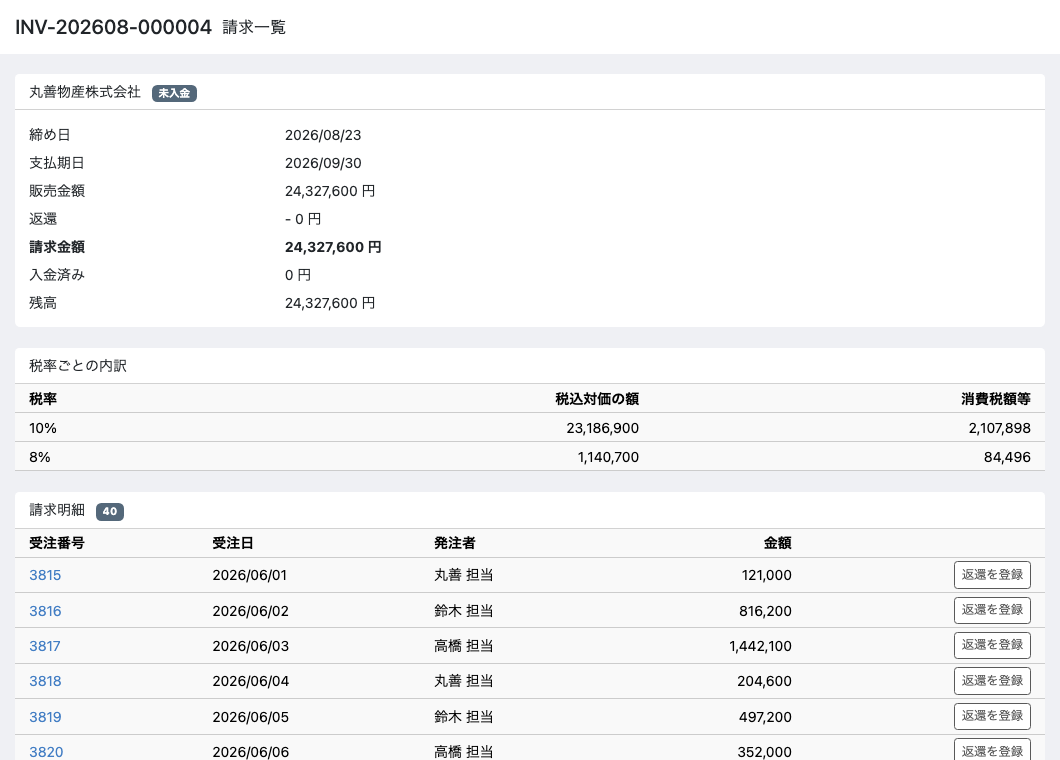Open order number 3815
Viewport: 1060px width, 760px height.
click(x=45, y=575)
